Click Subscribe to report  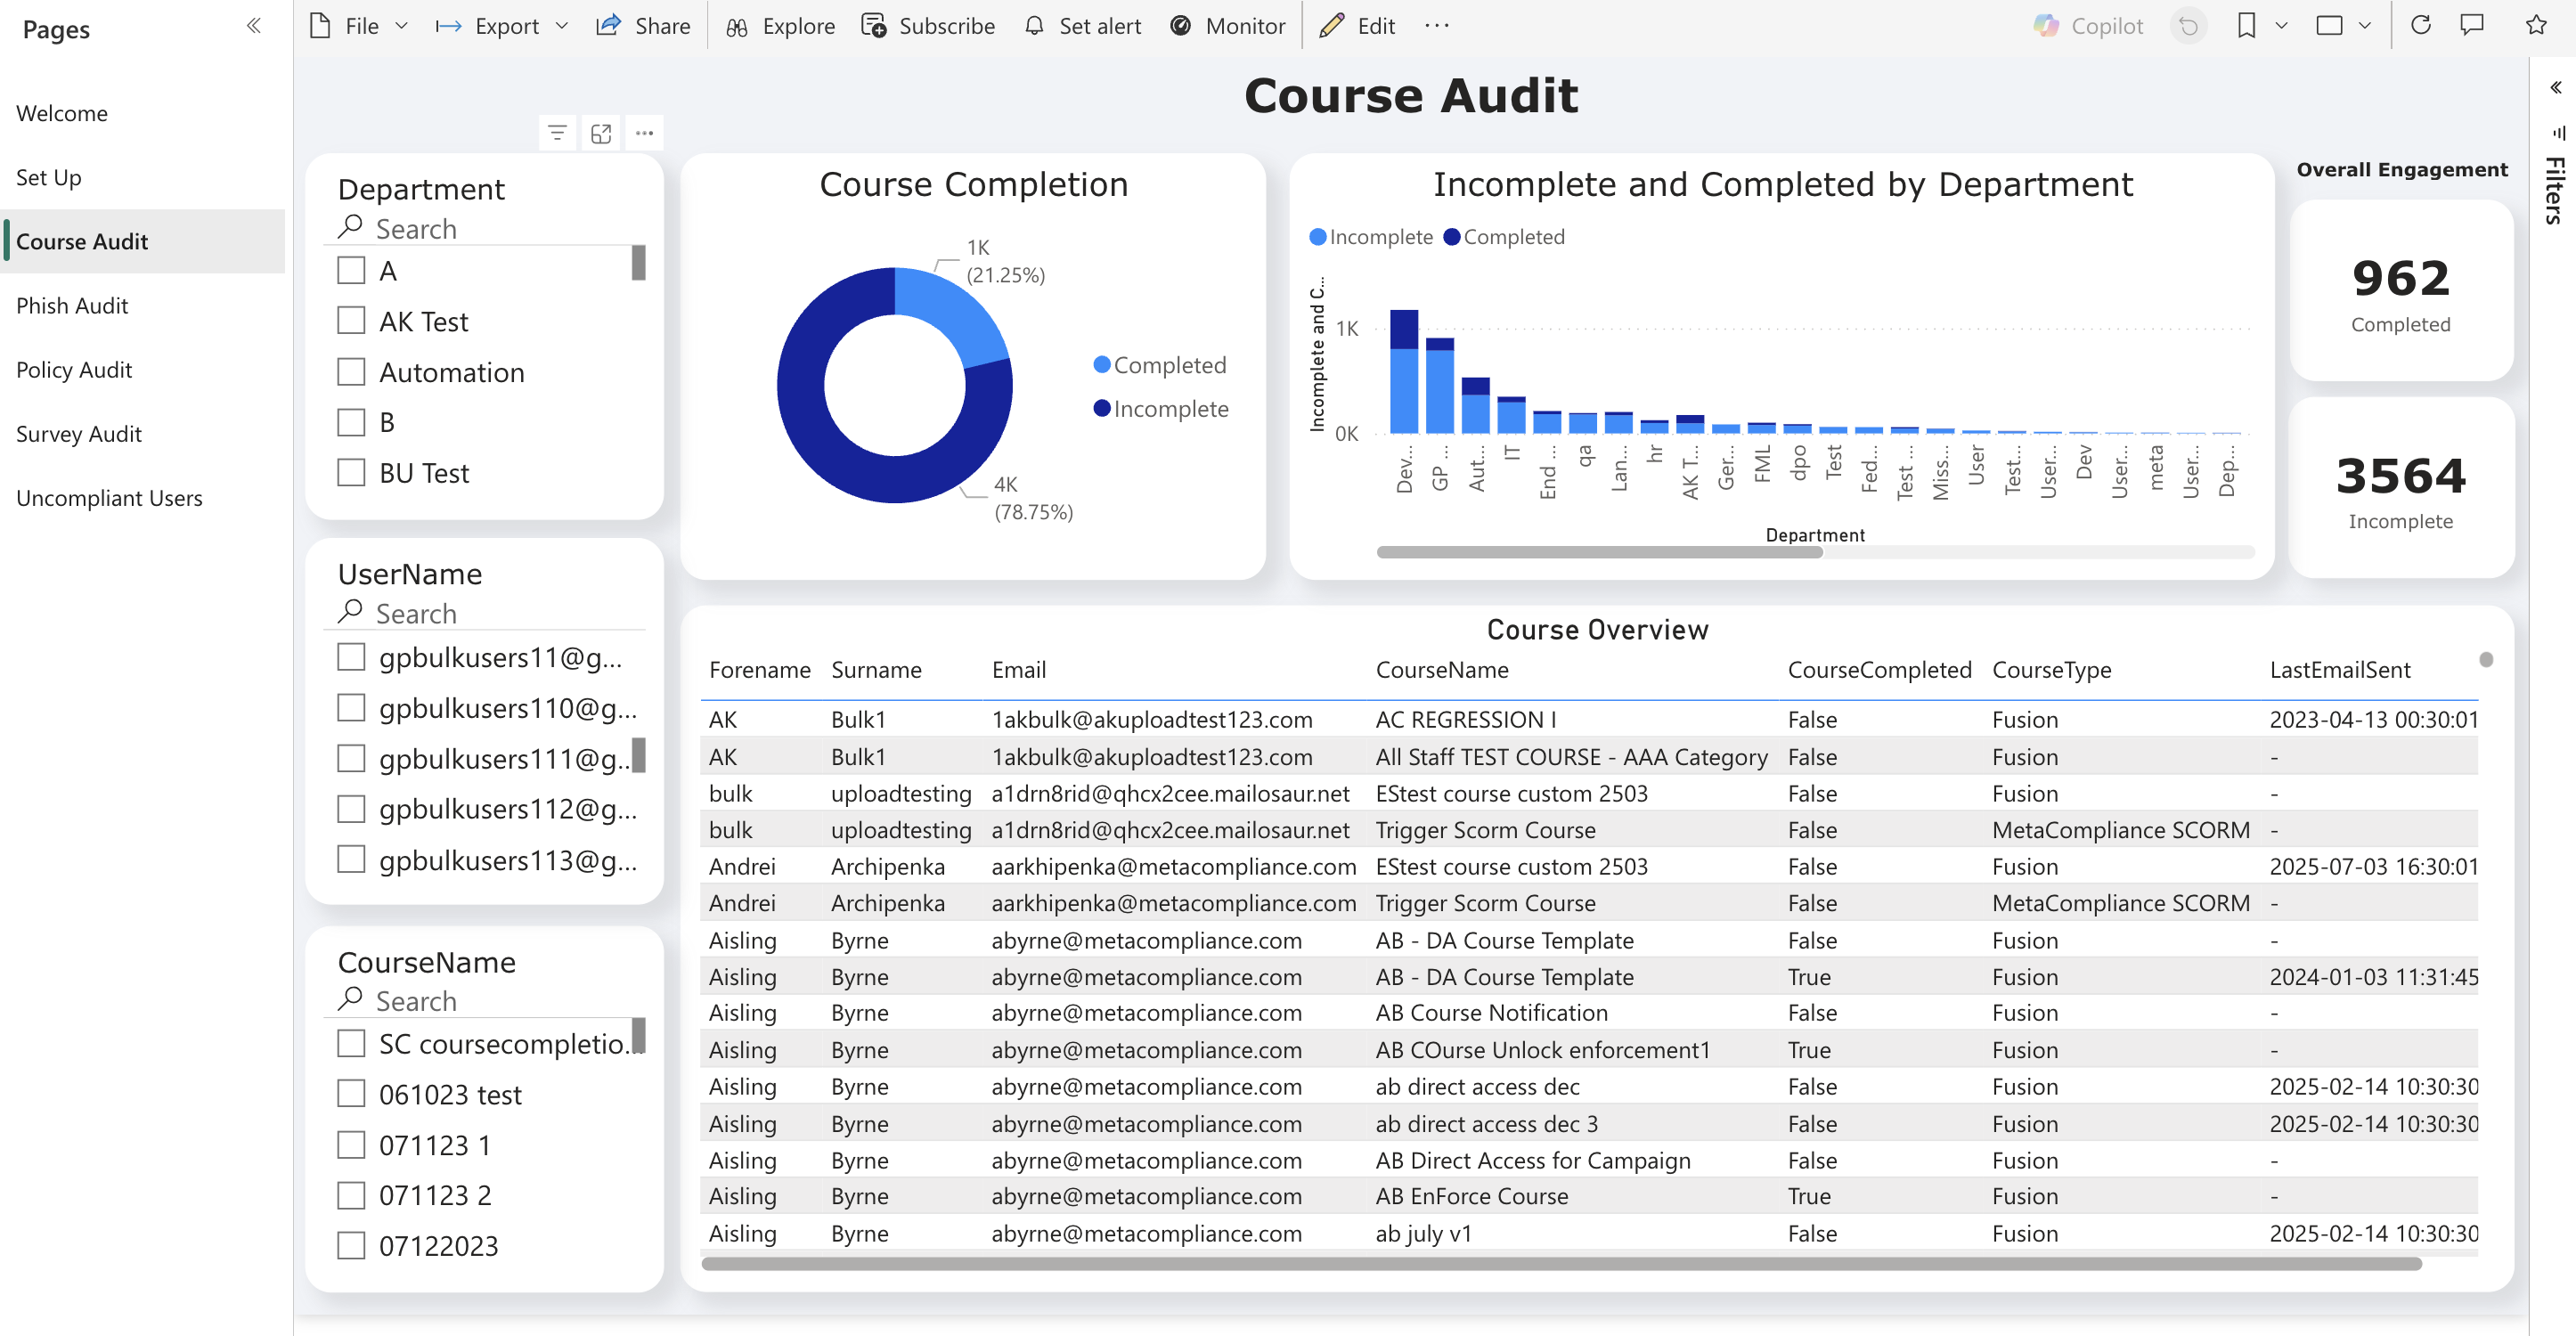928,26
